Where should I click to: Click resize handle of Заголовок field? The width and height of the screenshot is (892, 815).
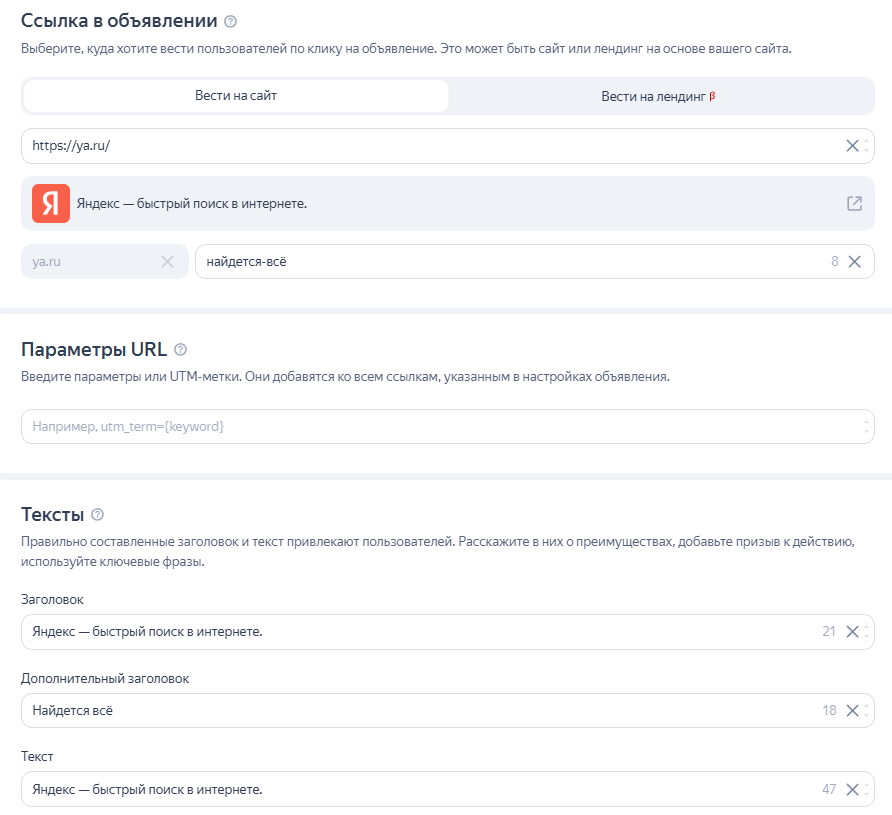(866, 631)
